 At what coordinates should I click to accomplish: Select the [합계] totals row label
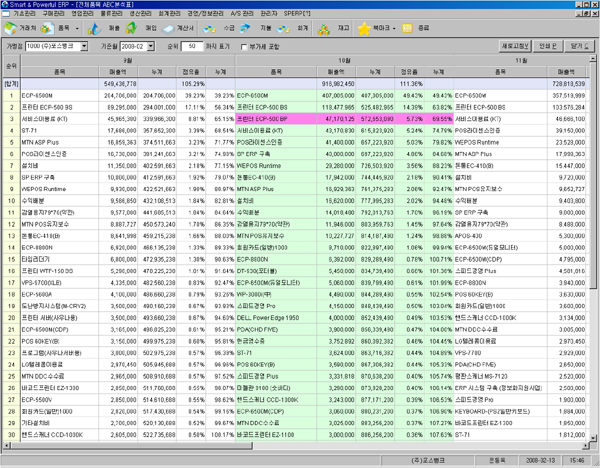[11, 84]
